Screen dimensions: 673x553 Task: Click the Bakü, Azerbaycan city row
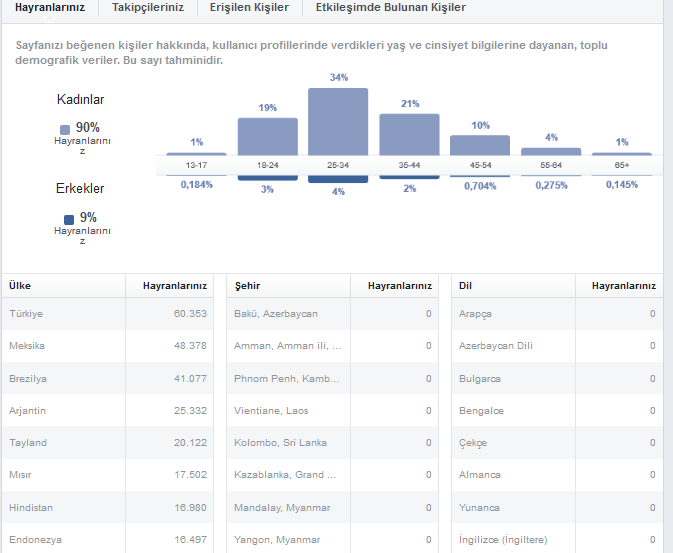tap(333, 314)
